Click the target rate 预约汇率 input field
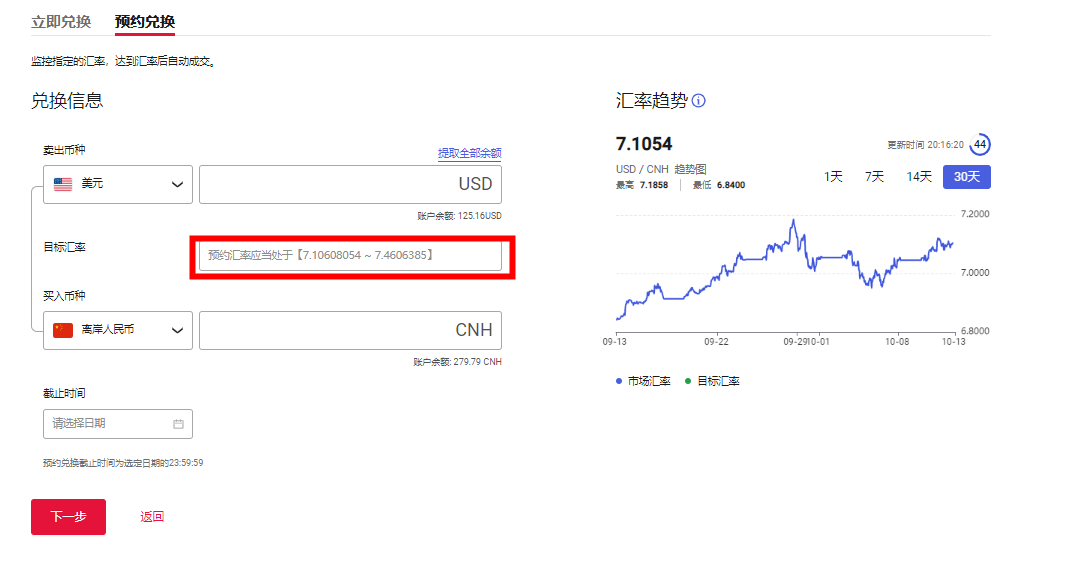This screenshot has height=574, width=1079. [x=350, y=255]
